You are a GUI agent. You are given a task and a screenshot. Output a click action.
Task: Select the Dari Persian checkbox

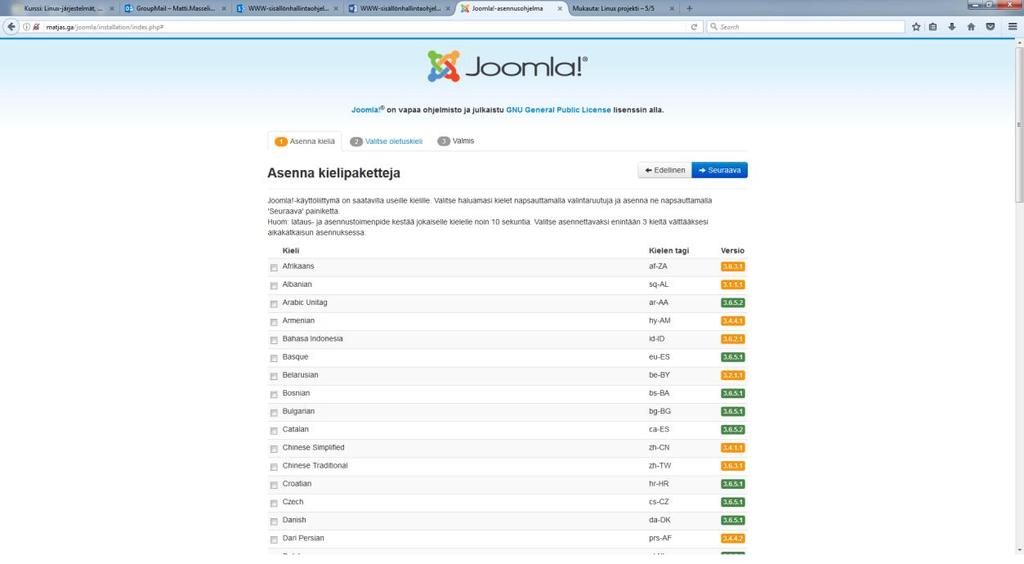click(x=274, y=540)
